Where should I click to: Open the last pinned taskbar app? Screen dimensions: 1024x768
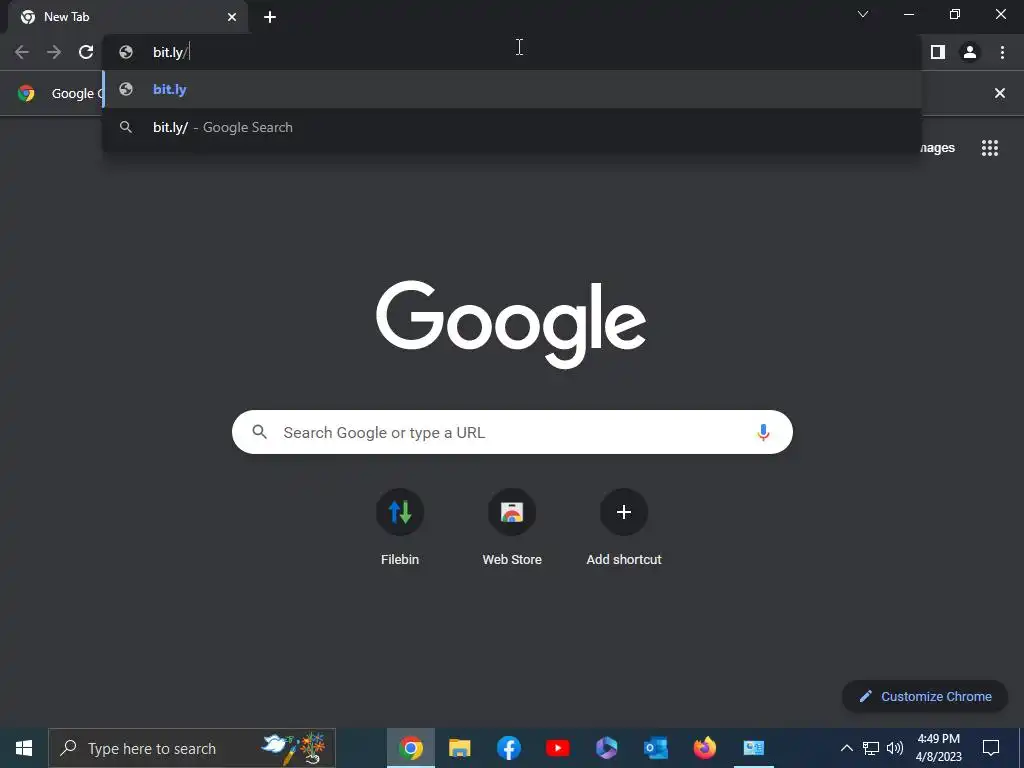754,748
